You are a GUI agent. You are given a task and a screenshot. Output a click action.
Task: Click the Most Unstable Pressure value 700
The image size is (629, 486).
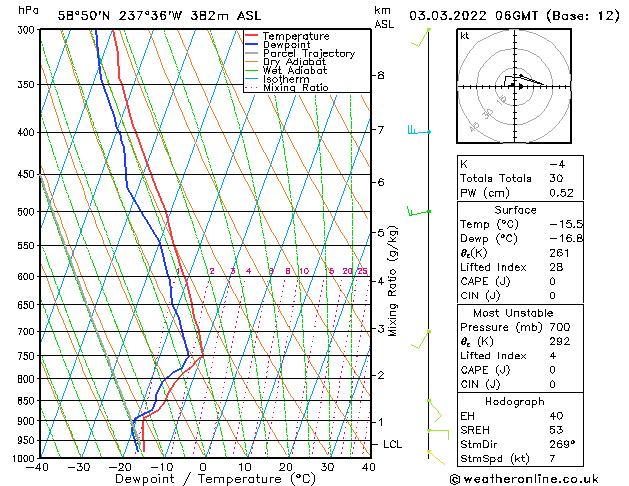coord(560,327)
